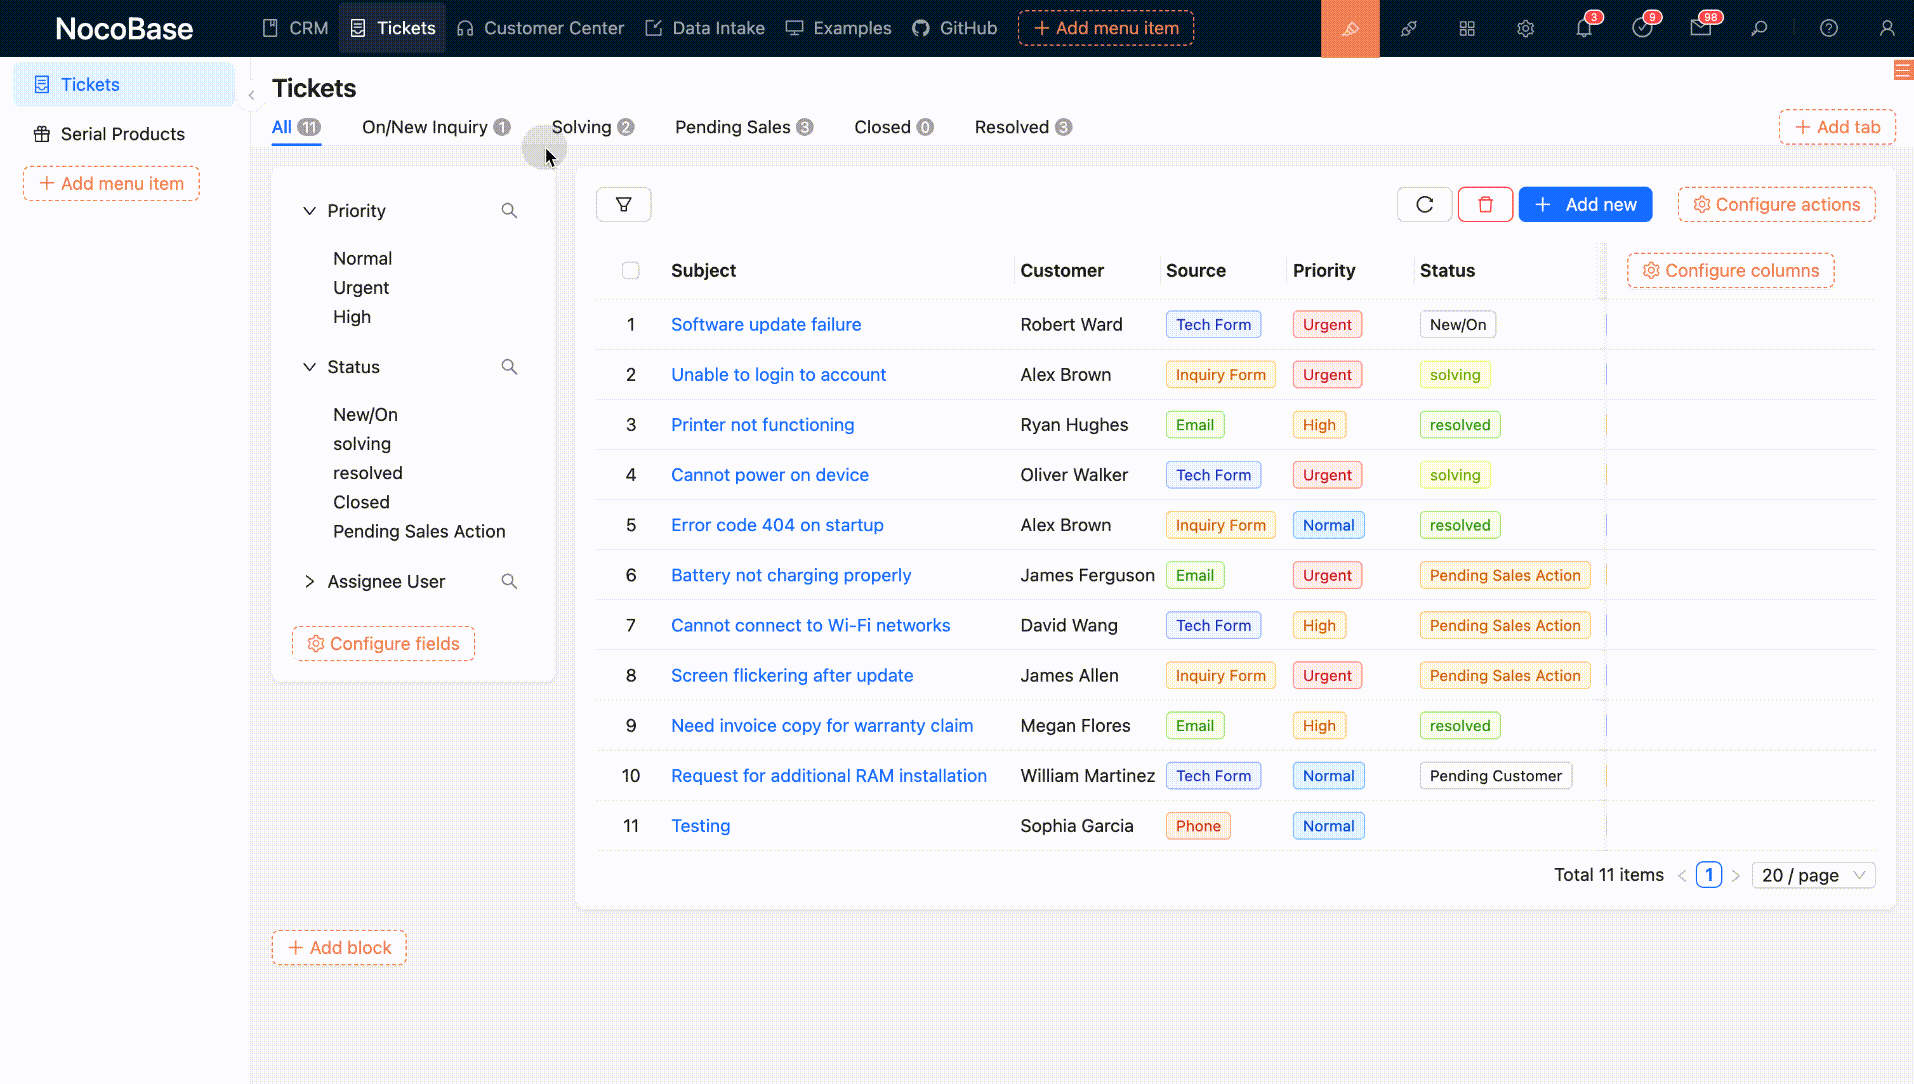
Task: Open the messages envelope with 98 badge
Action: [x=1702, y=28]
